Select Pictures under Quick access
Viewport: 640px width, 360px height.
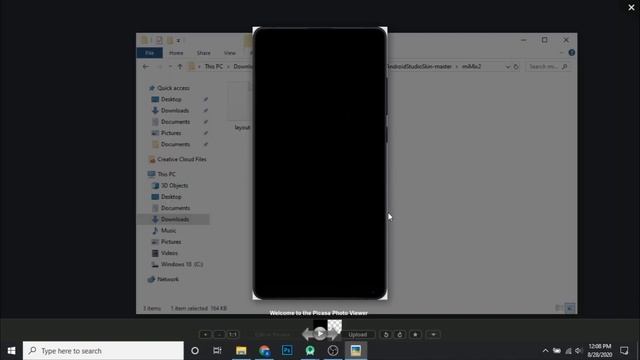pyautogui.click(x=171, y=133)
